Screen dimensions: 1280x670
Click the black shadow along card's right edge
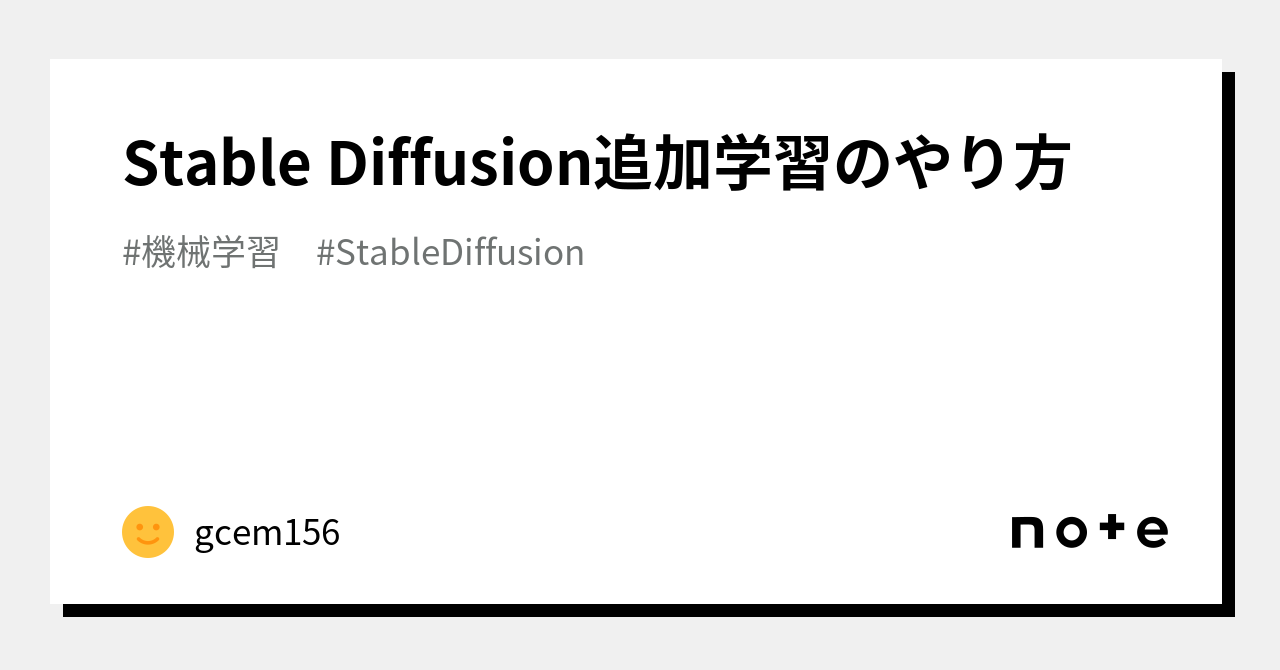pos(1228,340)
